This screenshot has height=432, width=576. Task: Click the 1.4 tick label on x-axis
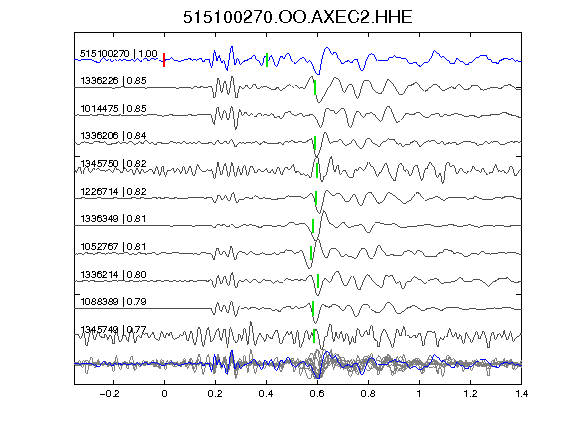[x=521, y=394]
